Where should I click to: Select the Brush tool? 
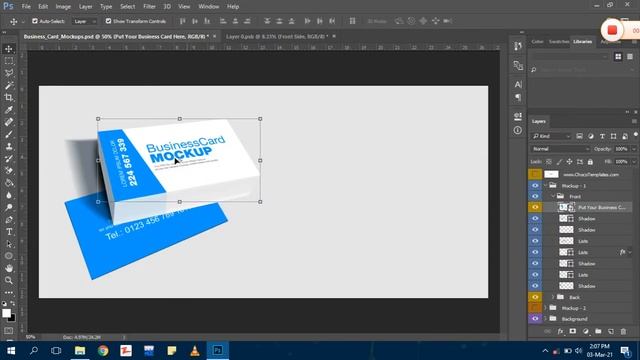[x=9, y=134]
